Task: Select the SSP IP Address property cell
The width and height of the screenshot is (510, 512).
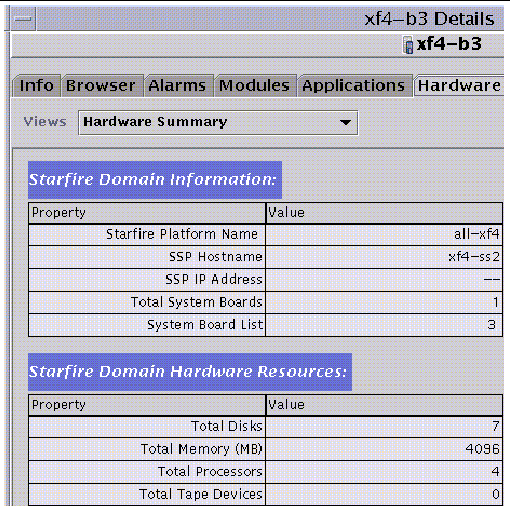Action: coord(147,280)
